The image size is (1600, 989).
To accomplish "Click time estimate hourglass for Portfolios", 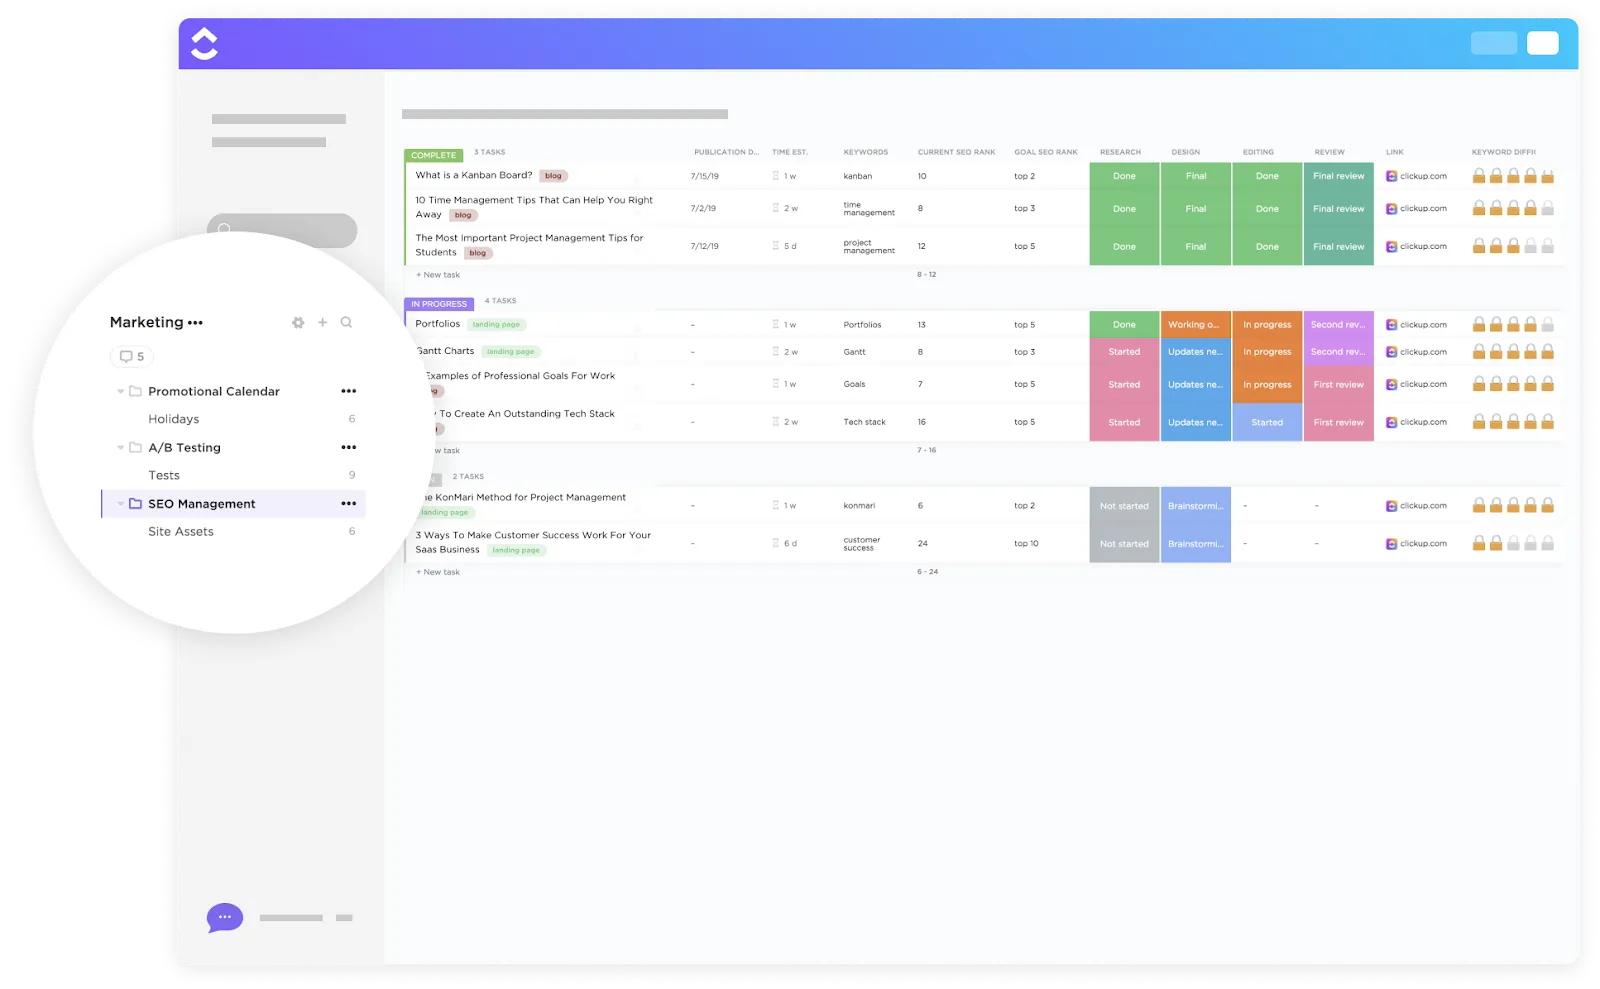I will click(x=775, y=325).
